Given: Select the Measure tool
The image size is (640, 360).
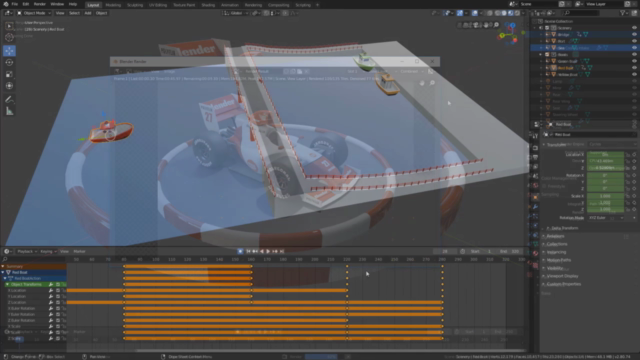Looking at the screenshot, I should click(9, 111).
